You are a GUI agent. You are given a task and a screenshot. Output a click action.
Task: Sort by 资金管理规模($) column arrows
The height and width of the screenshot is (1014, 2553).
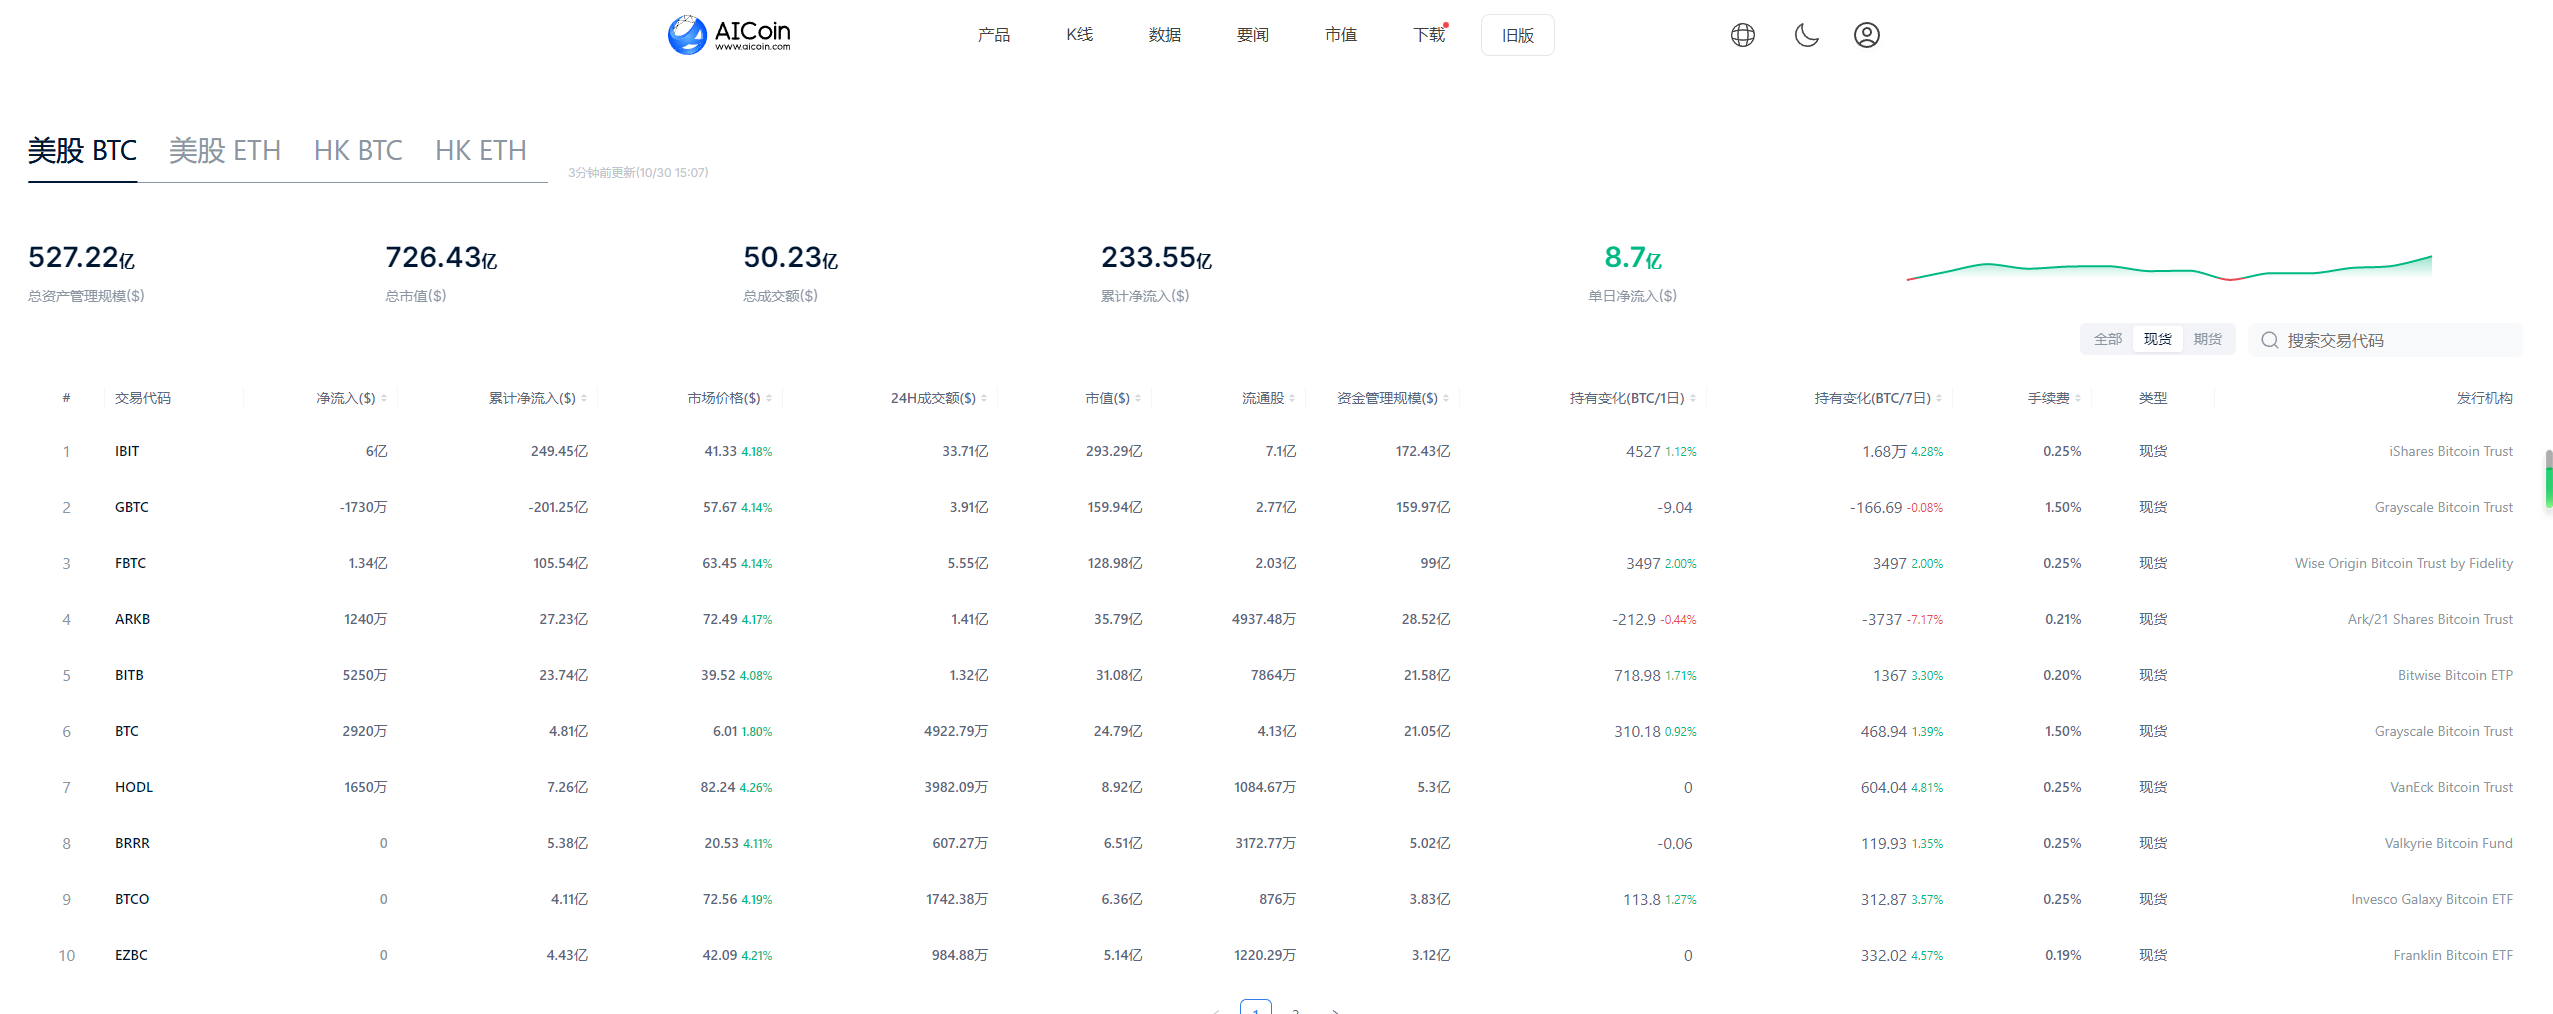(x=1446, y=398)
